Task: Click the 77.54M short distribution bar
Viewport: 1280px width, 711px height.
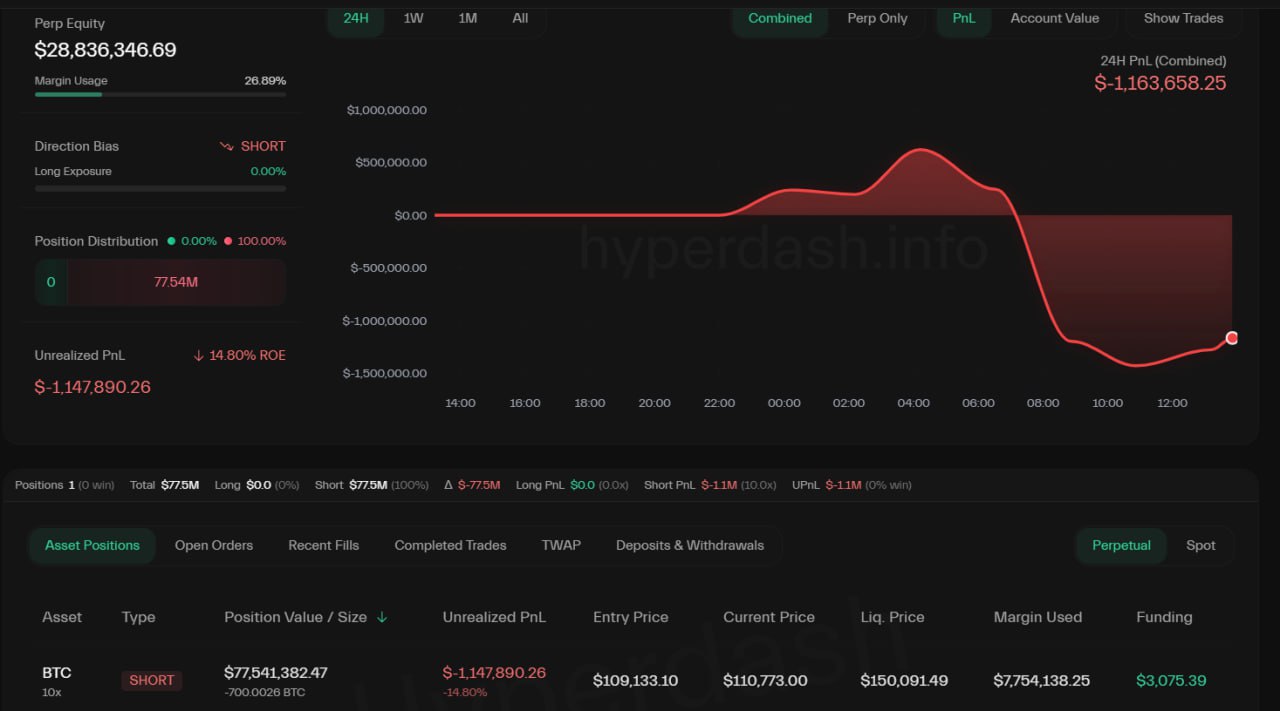Action: click(x=176, y=282)
